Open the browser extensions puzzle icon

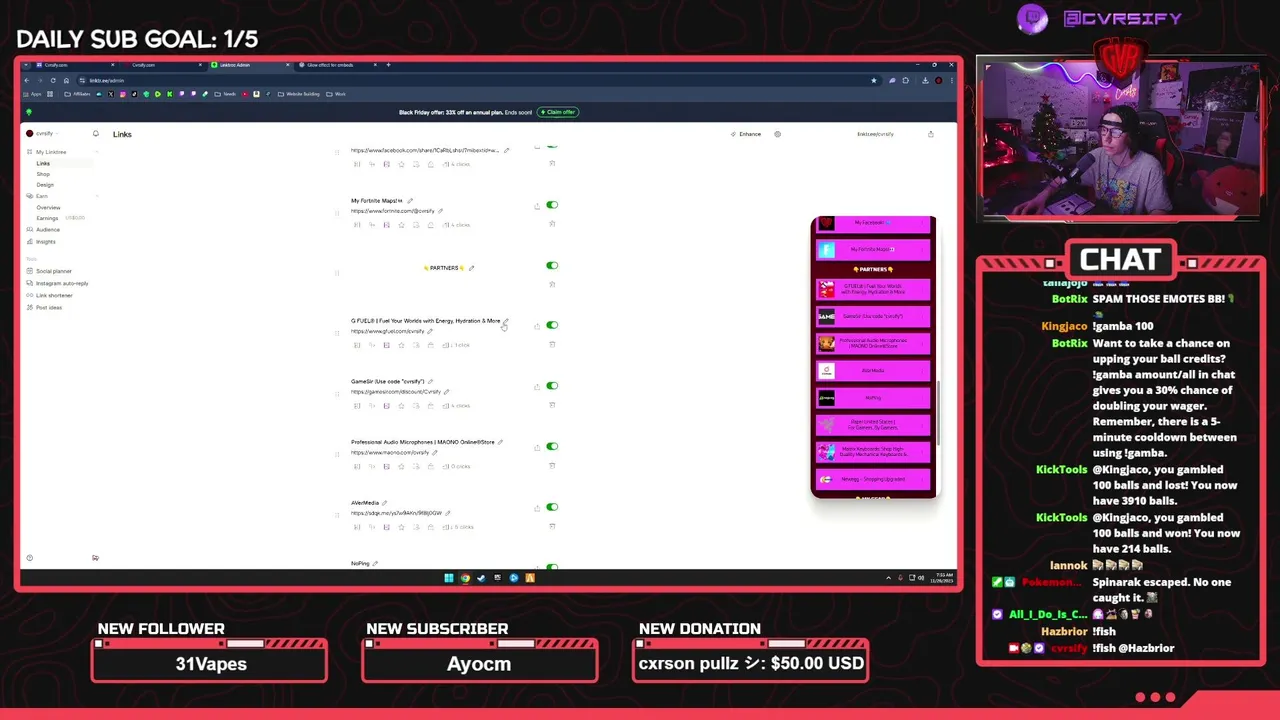pos(906,80)
